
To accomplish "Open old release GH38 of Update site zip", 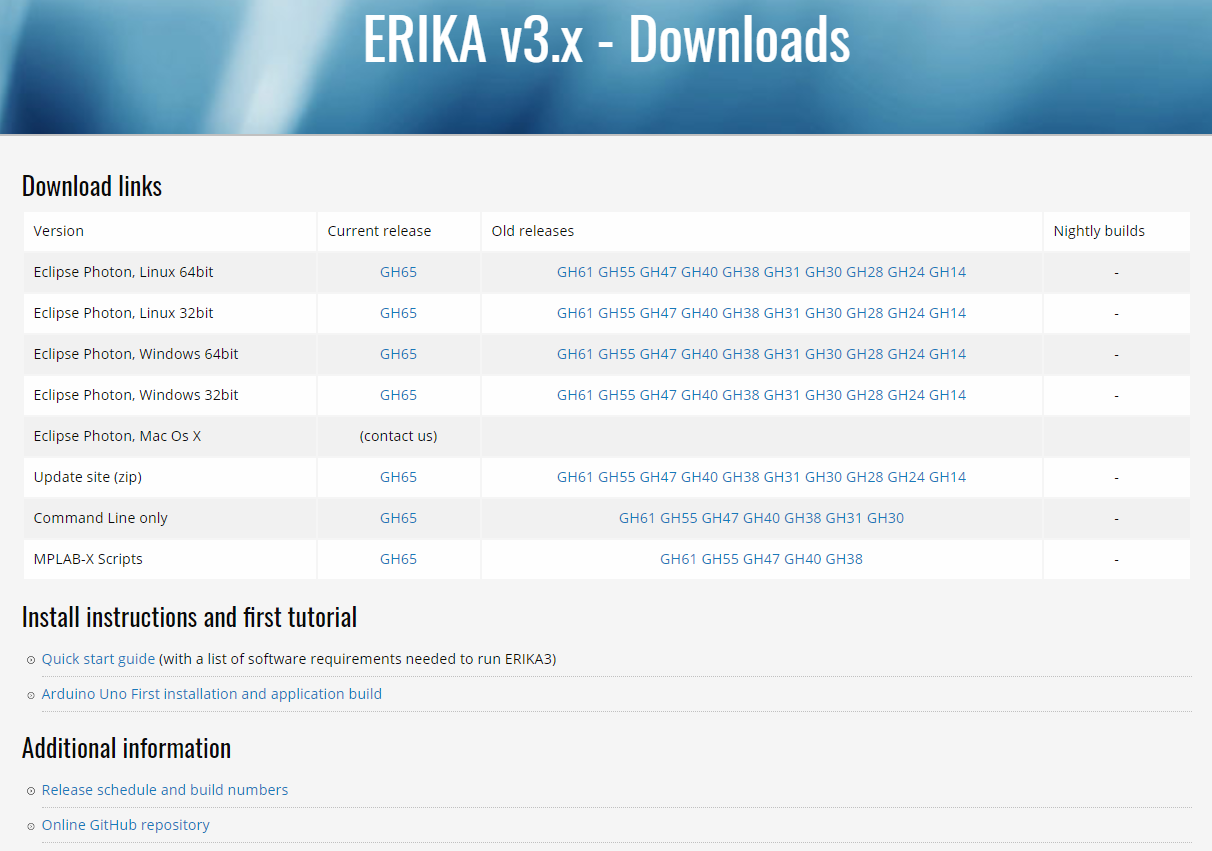I will [x=741, y=477].
